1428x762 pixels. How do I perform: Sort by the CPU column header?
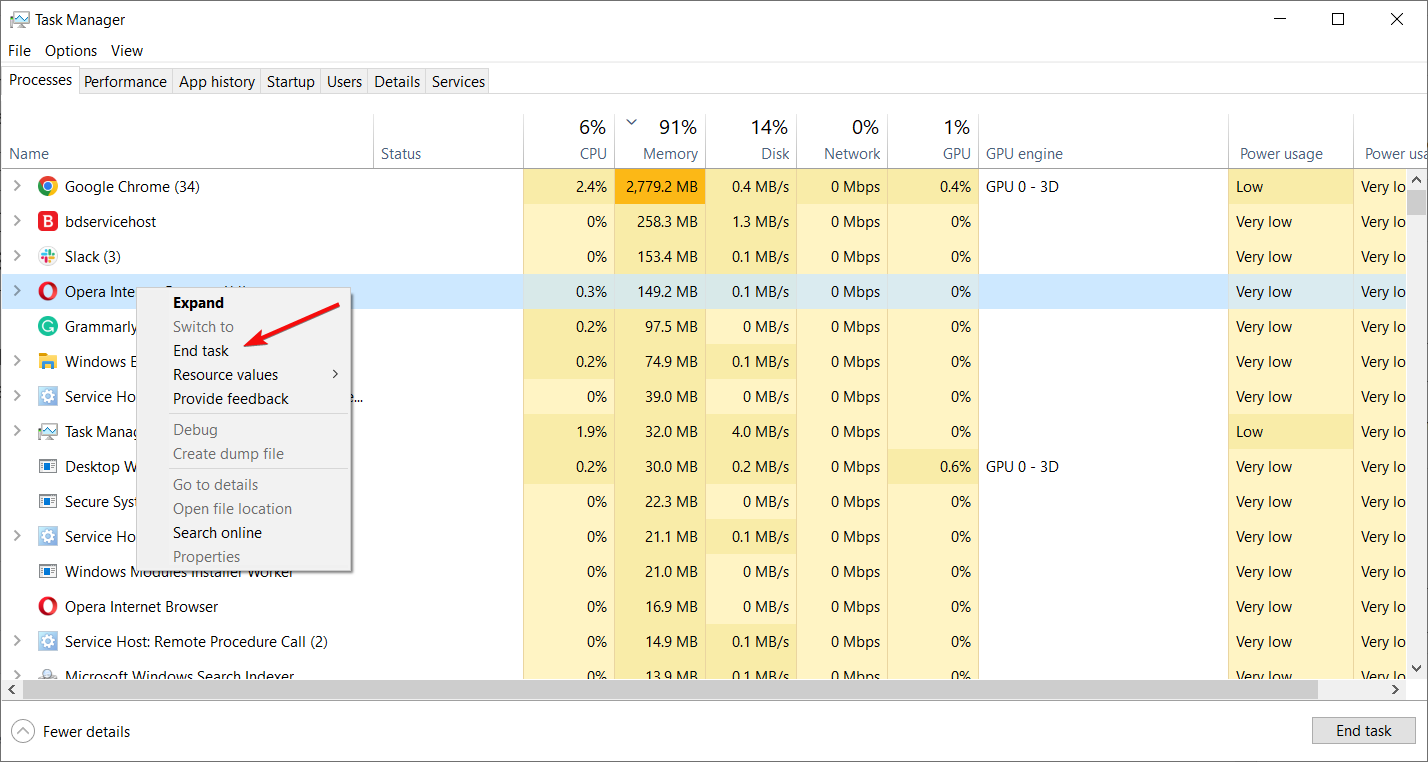point(569,141)
